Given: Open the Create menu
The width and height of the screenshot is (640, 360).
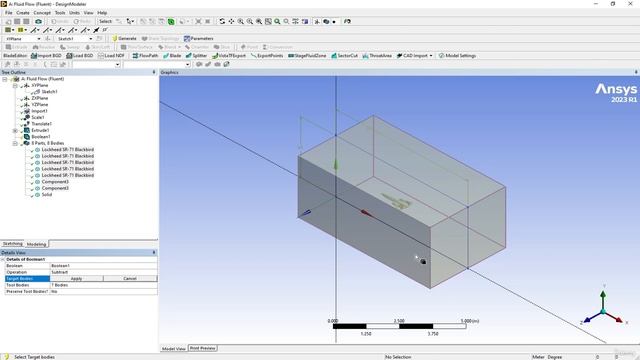Looking at the screenshot, I should (23, 13).
